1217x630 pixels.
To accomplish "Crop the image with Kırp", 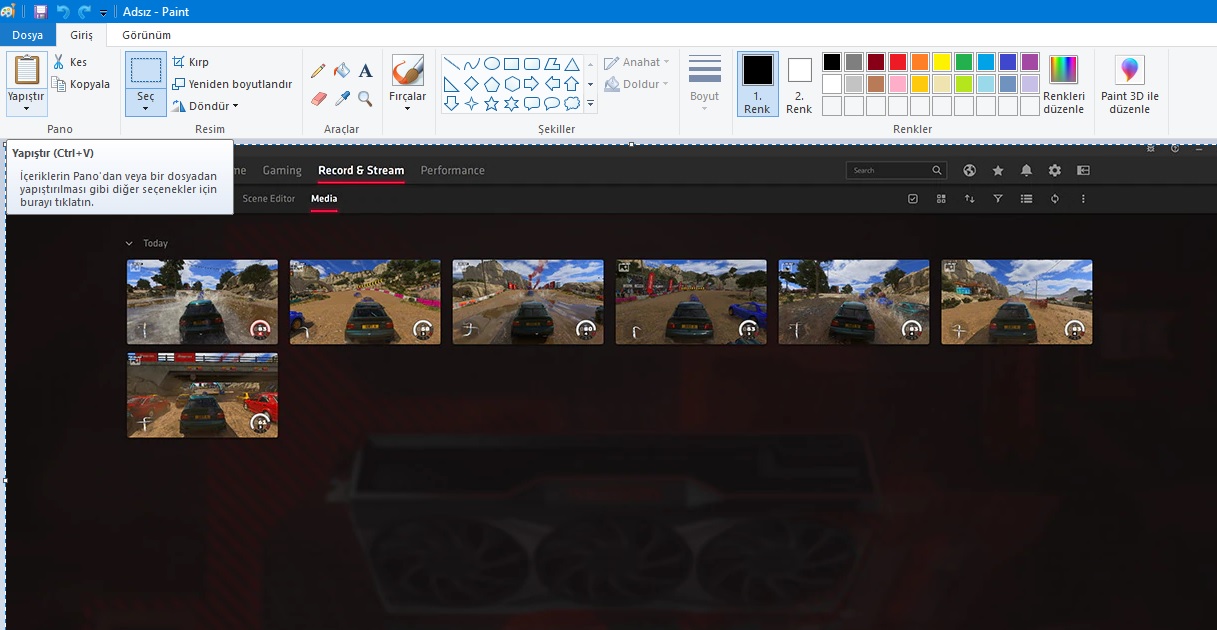I will tap(191, 62).
